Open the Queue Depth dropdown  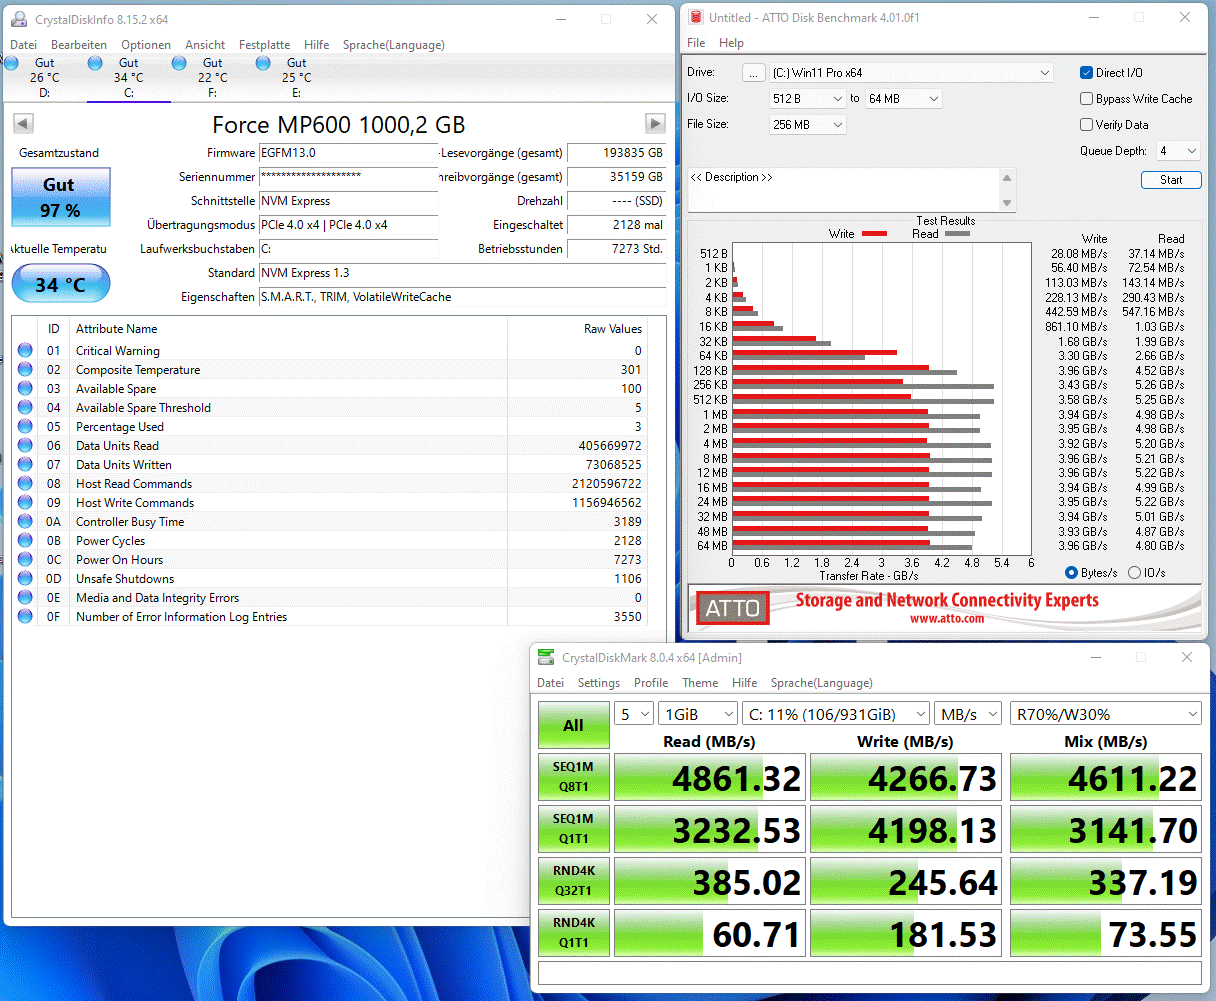point(1178,151)
